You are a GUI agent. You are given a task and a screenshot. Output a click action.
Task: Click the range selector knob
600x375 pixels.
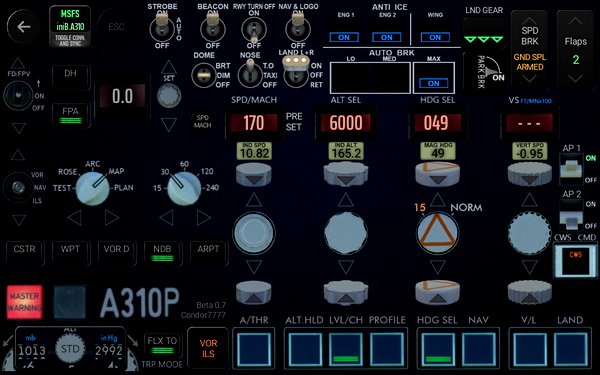(x=184, y=188)
